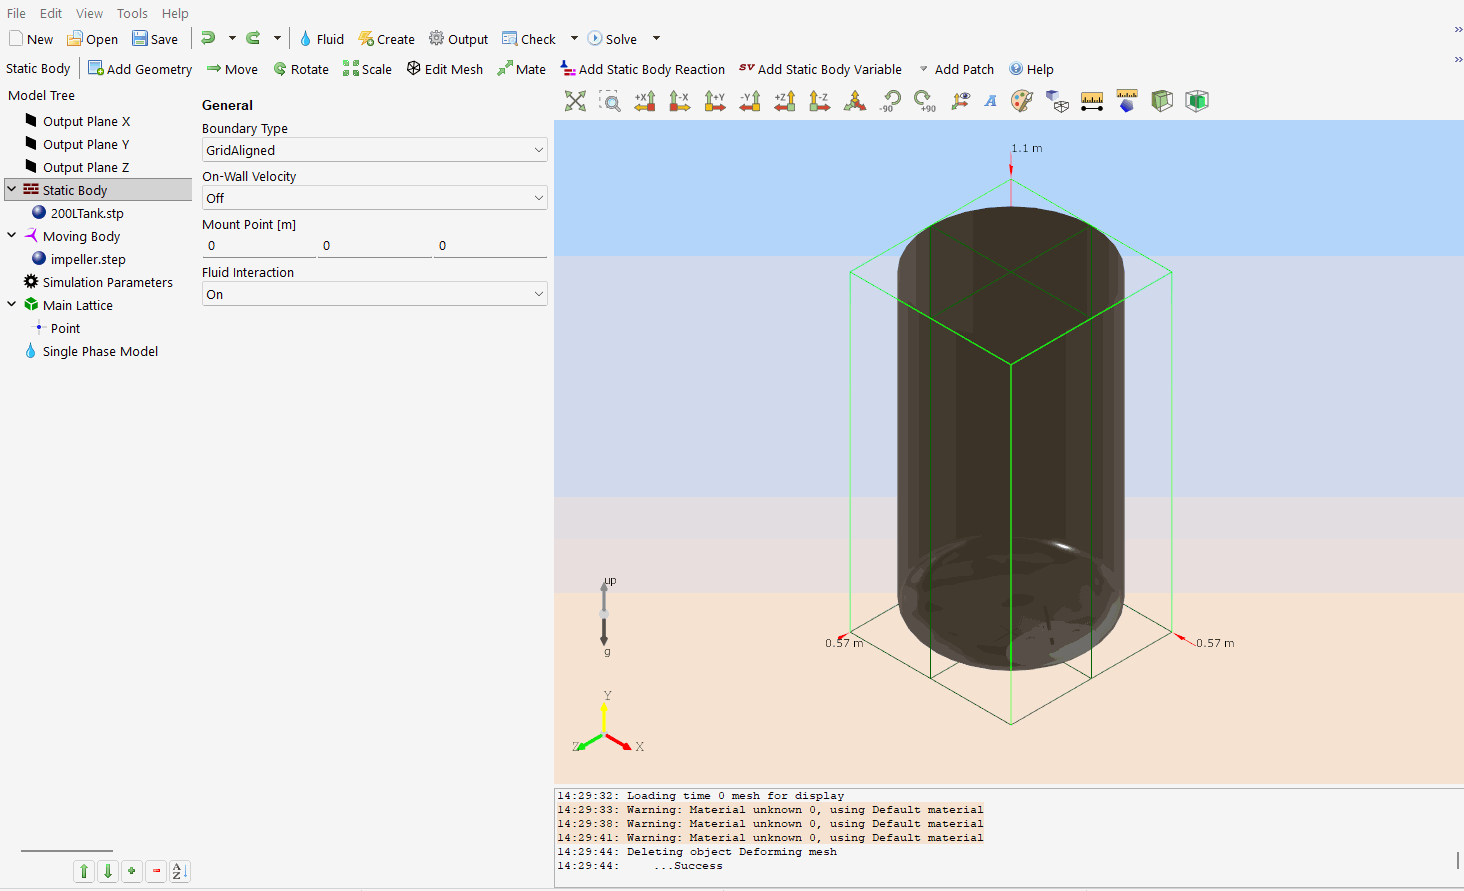Image resolution: width=1464 pixels, height=891 pixels.
Task: Open the Fluid Interaction dropdown
Action: pos(374,294)
